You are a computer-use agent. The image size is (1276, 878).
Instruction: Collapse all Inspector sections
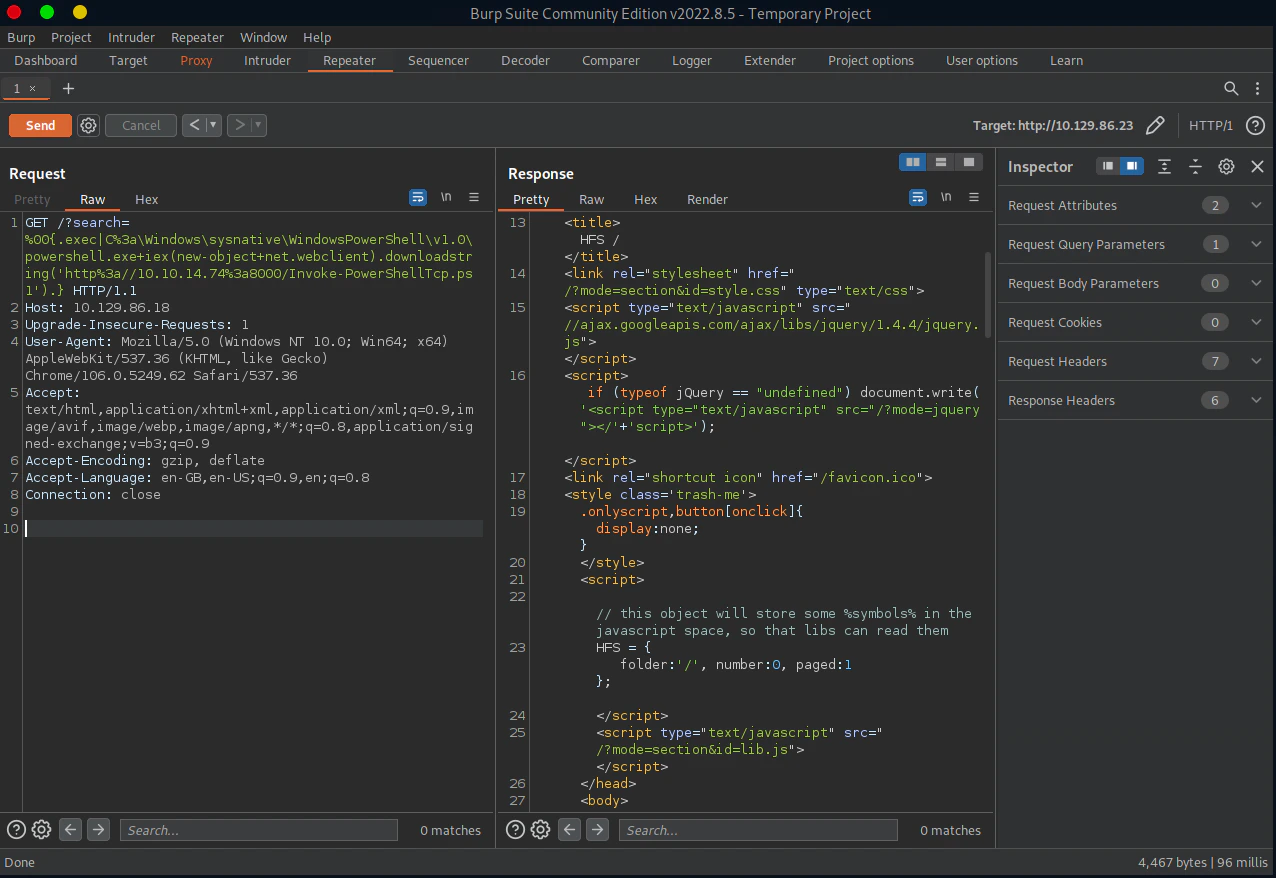1195,167
